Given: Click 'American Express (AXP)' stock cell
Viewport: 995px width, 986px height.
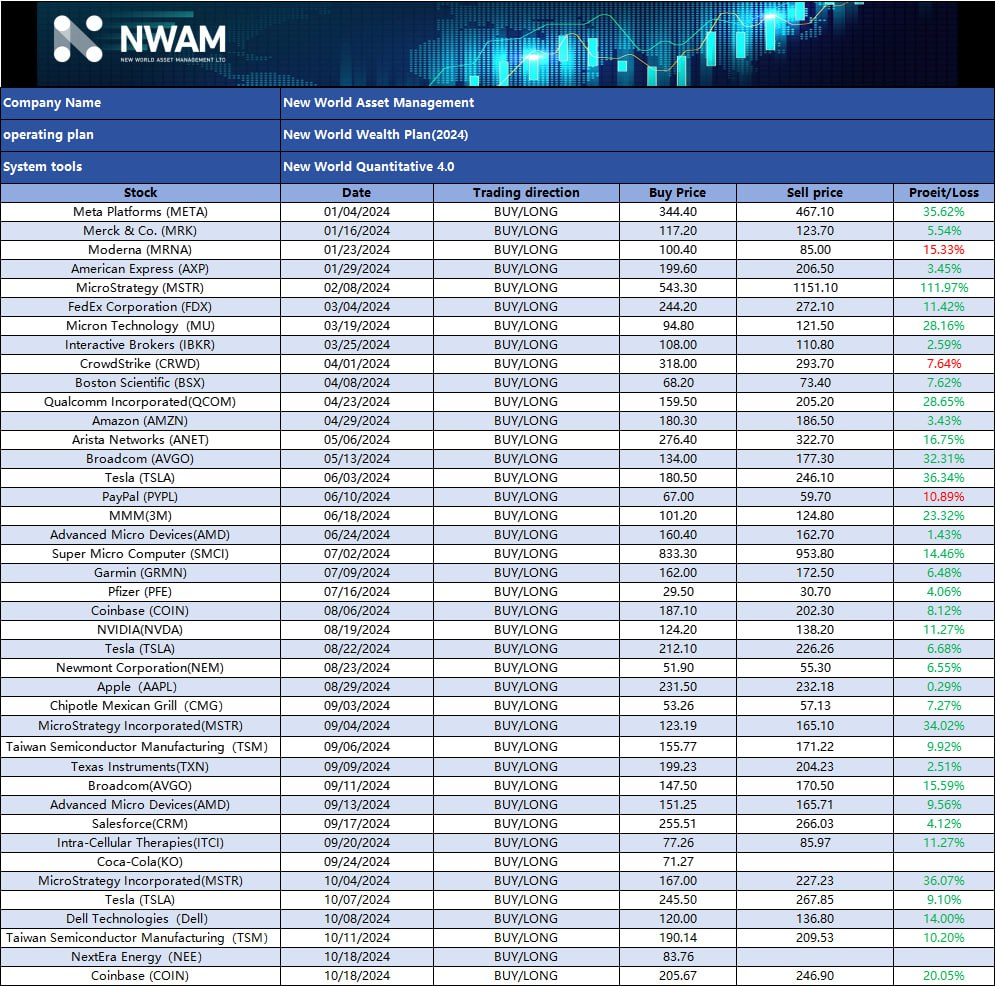Looking at the screenshot, I should pyautogui.click(x=140, y=269).
